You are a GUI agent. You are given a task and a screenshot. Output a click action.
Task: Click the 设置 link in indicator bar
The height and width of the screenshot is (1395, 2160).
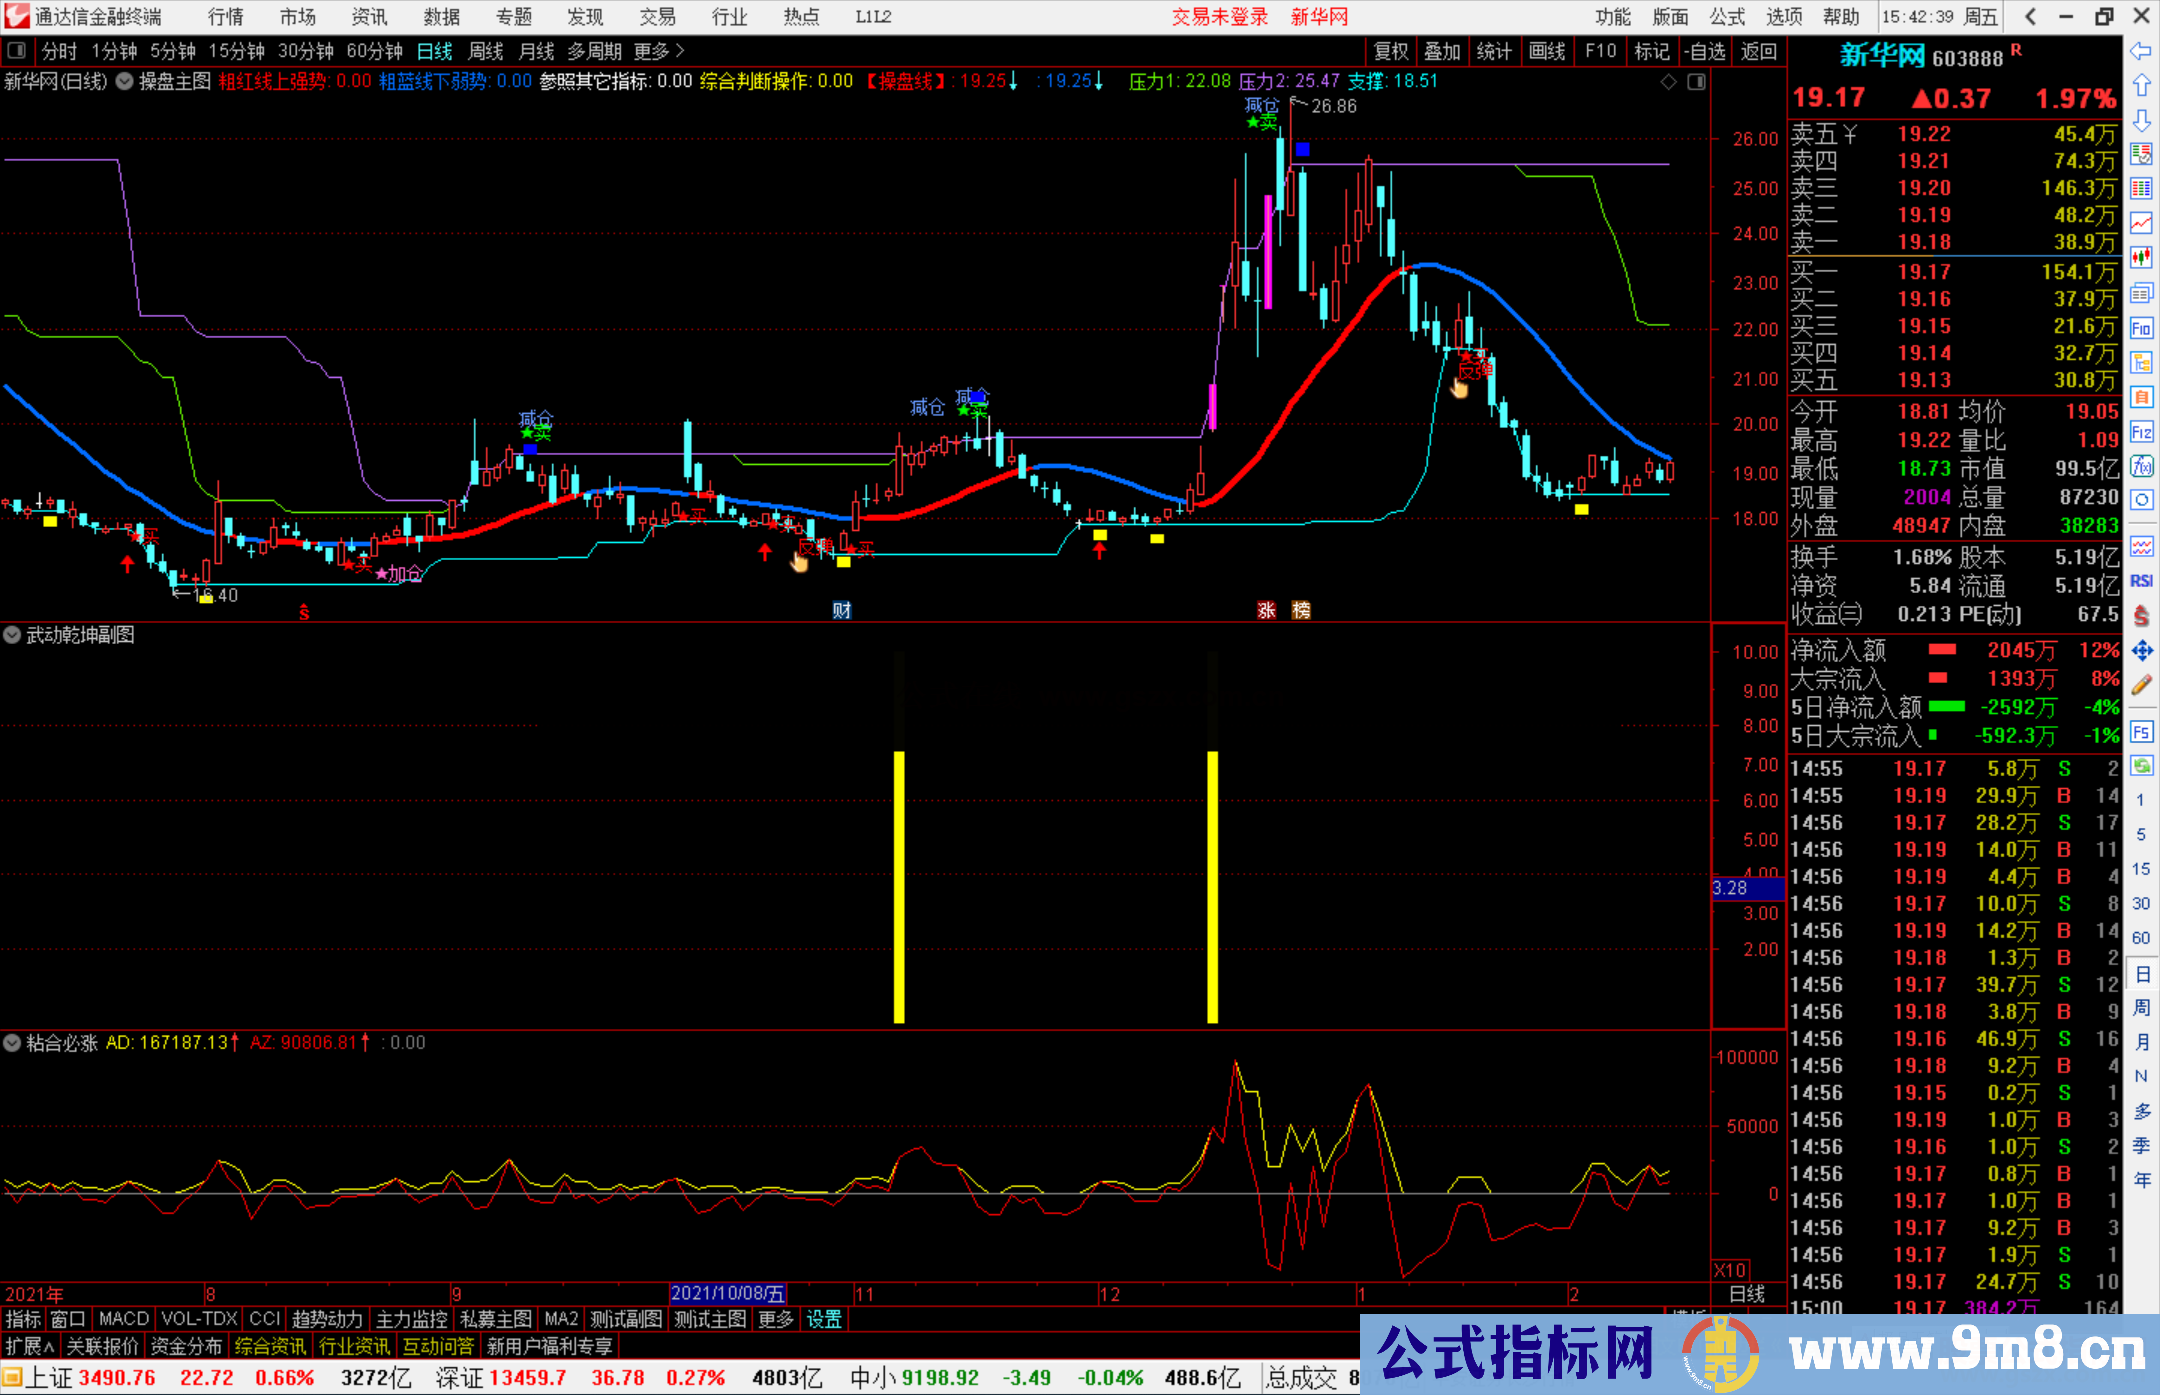[x=824, y=1319]
